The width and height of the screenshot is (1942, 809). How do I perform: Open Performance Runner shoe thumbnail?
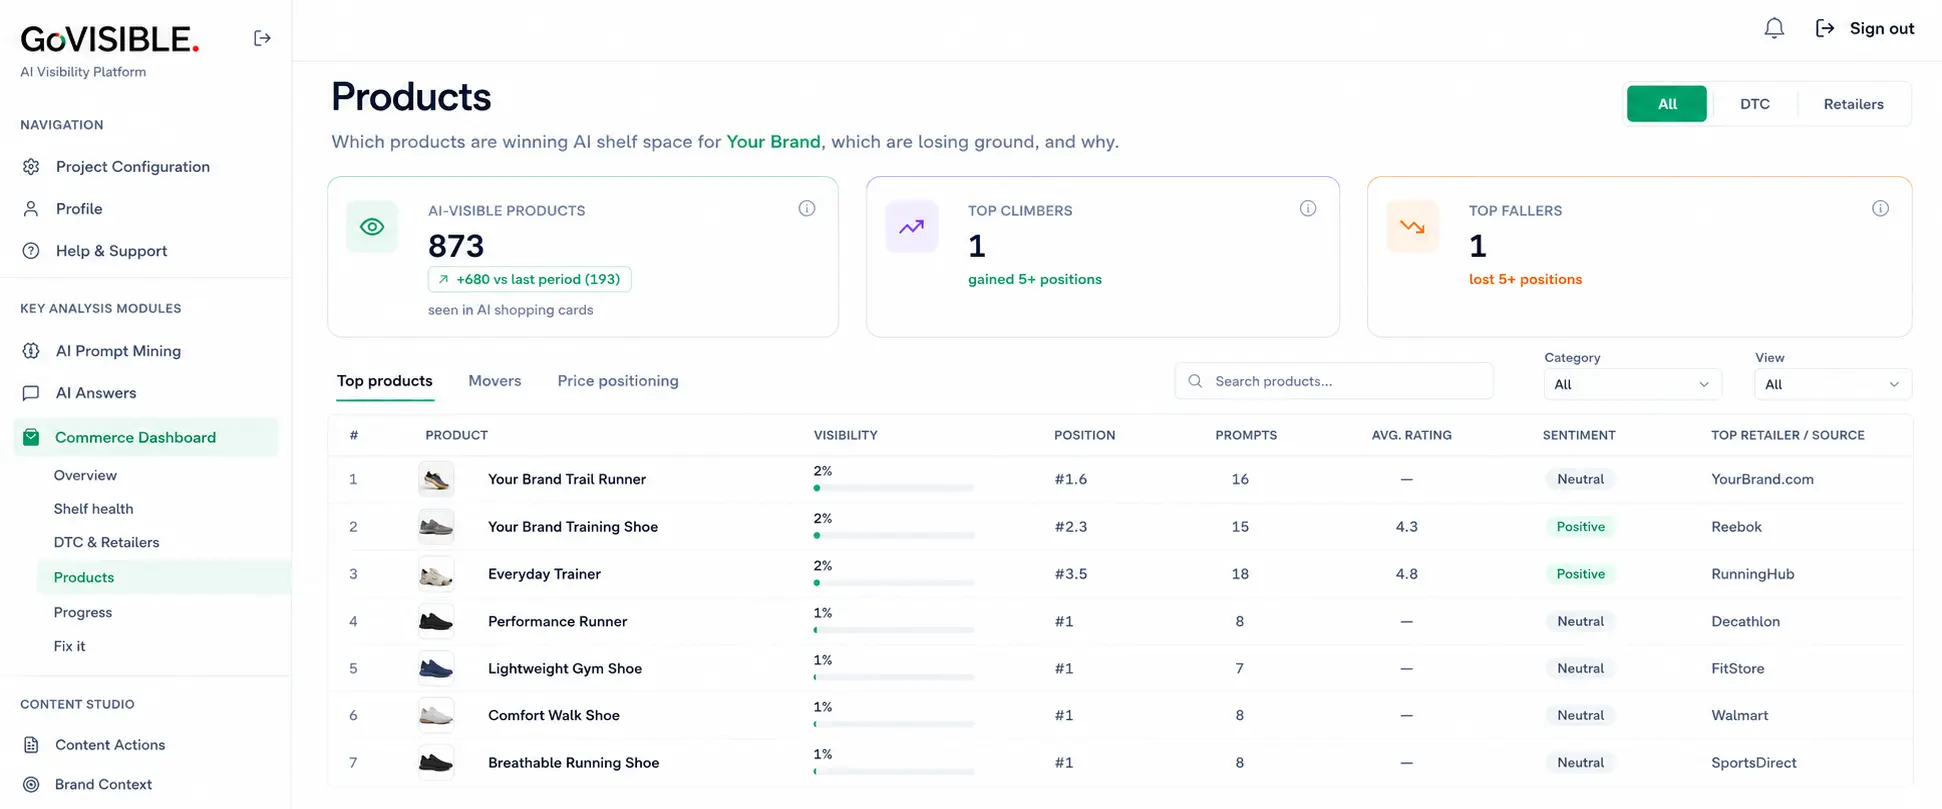point(436,621)
